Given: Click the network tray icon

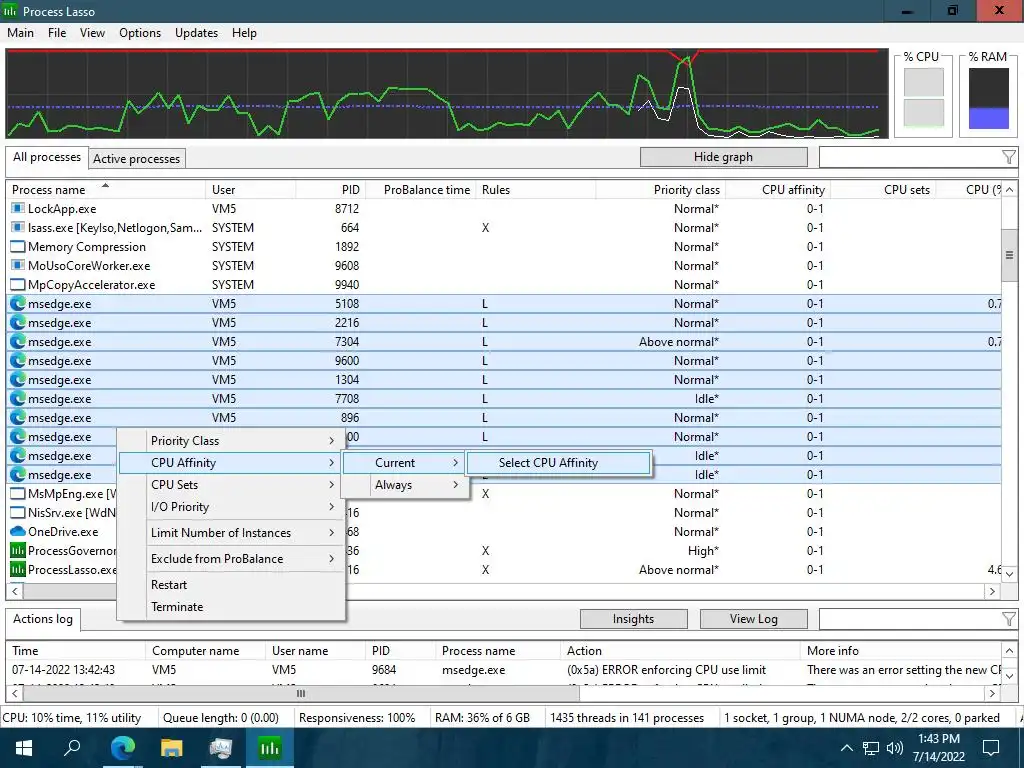Looking at the screenshot, I should tap(871, 748).
